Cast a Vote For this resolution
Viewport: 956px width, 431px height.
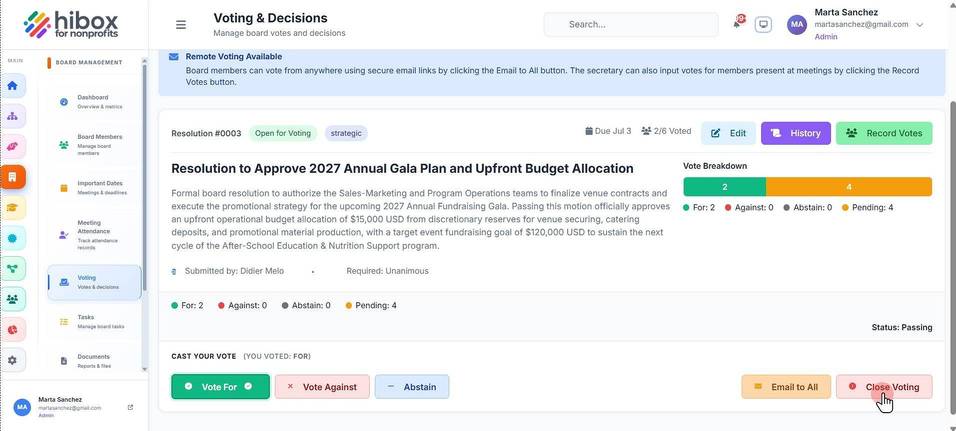pos(220,386)
